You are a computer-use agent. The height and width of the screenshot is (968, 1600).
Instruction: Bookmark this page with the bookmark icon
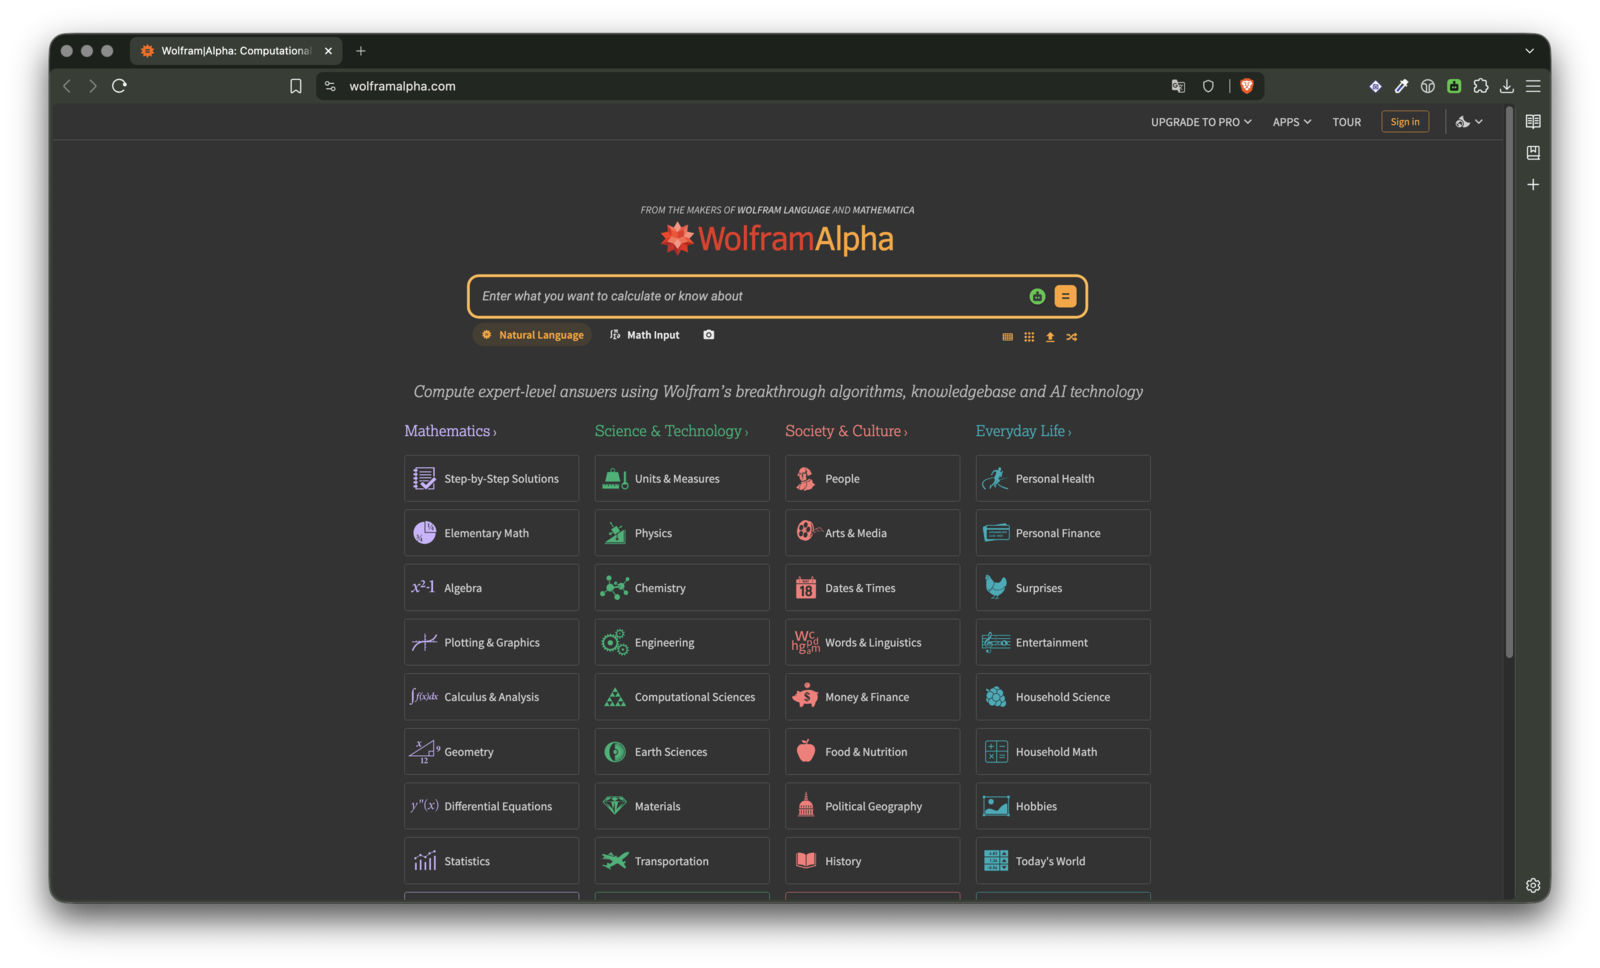coord(296,86)
